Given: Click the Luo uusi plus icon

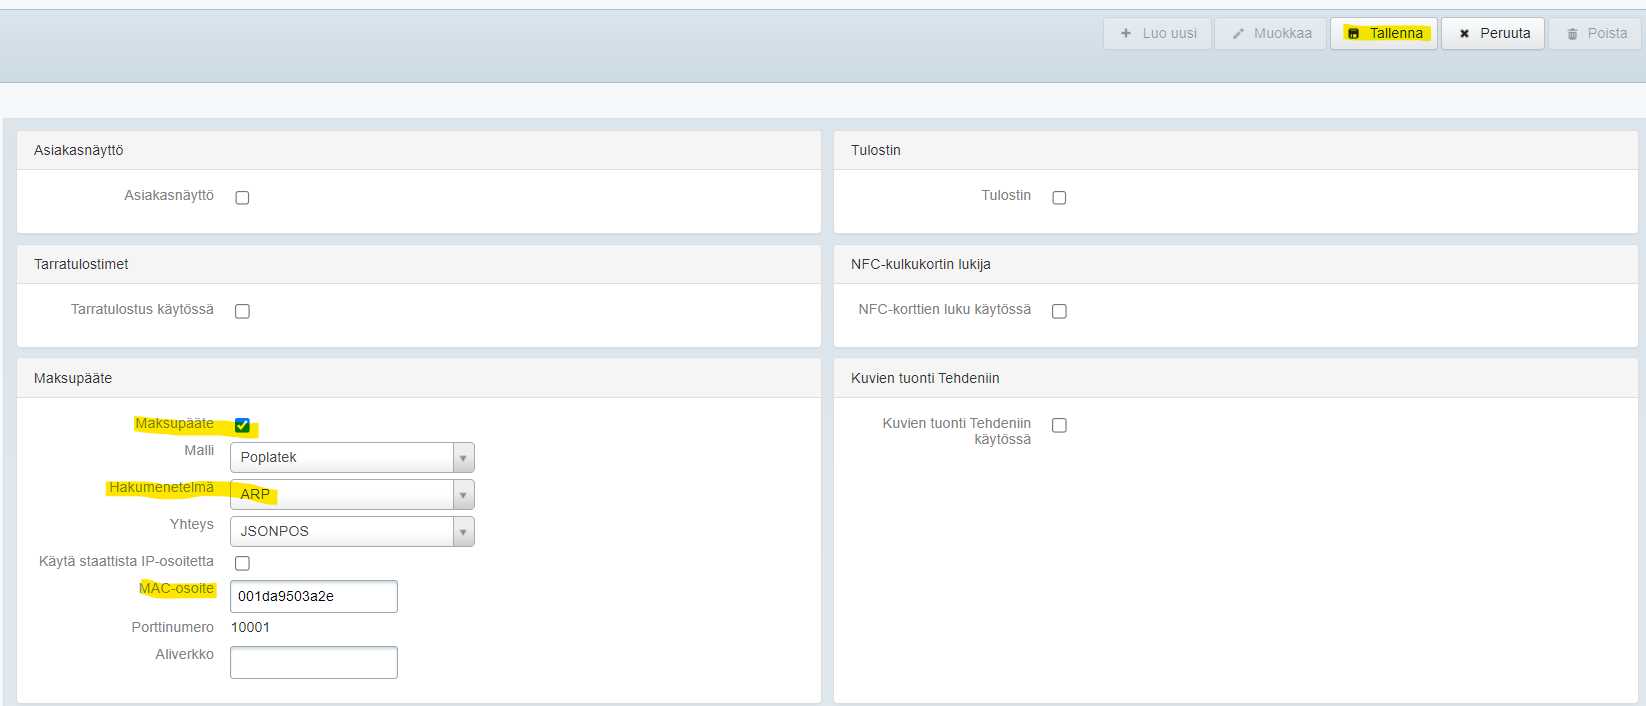Looking at the screenshot, I should tap(1126, 33).
